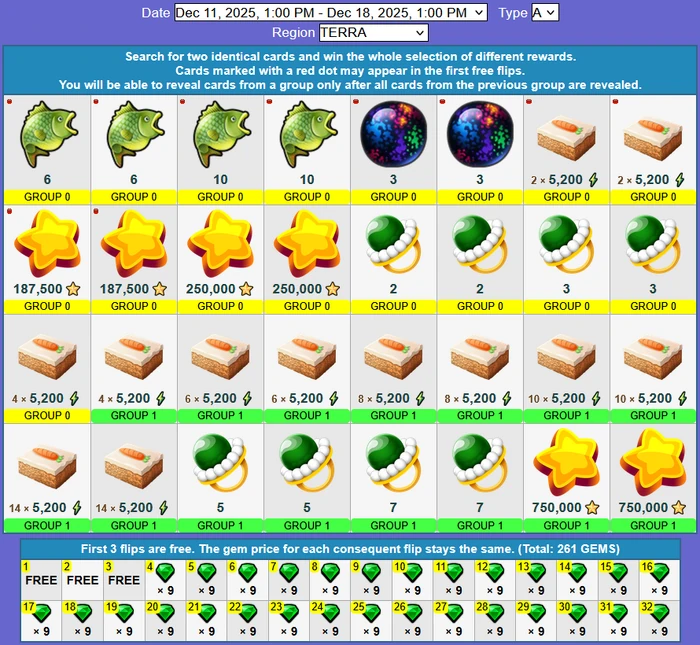The width and height of the screenshot is (700, 645).
Task: Click GROUP 0 label under first 6 fish card
Action: [x=47, y=197]
